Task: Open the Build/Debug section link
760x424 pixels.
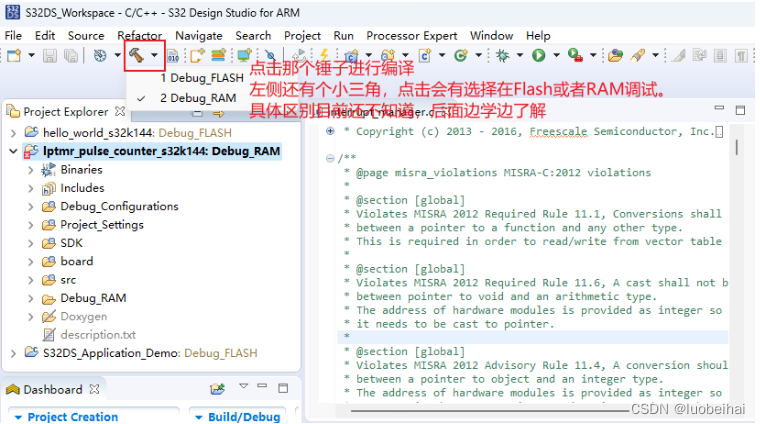Action: pyautogui.click(x=244, y=417)
